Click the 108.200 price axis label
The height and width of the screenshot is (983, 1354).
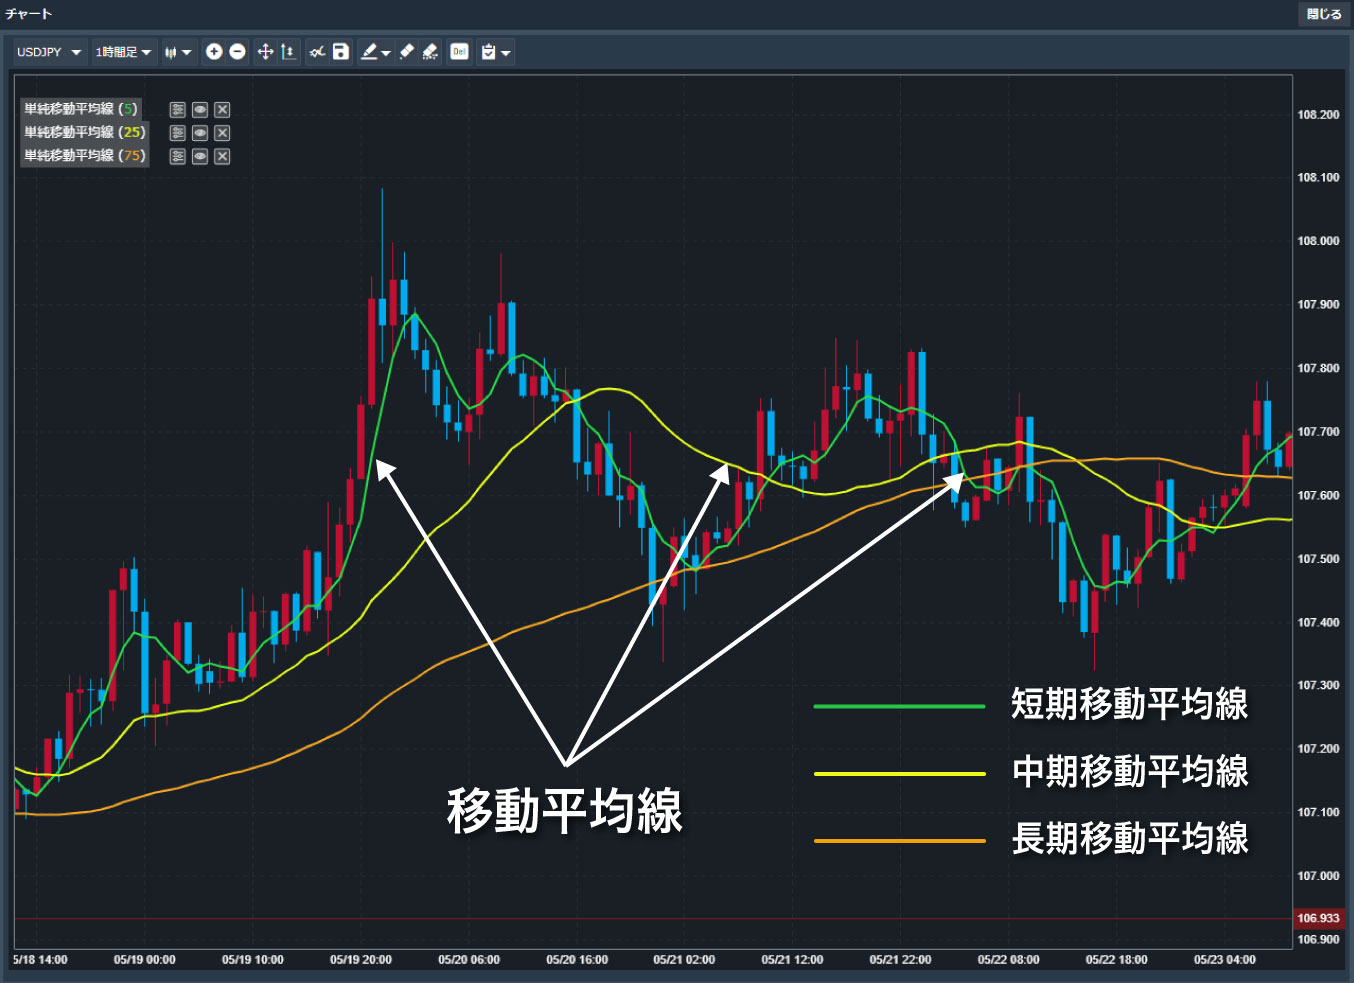[x=1318, y=115]
